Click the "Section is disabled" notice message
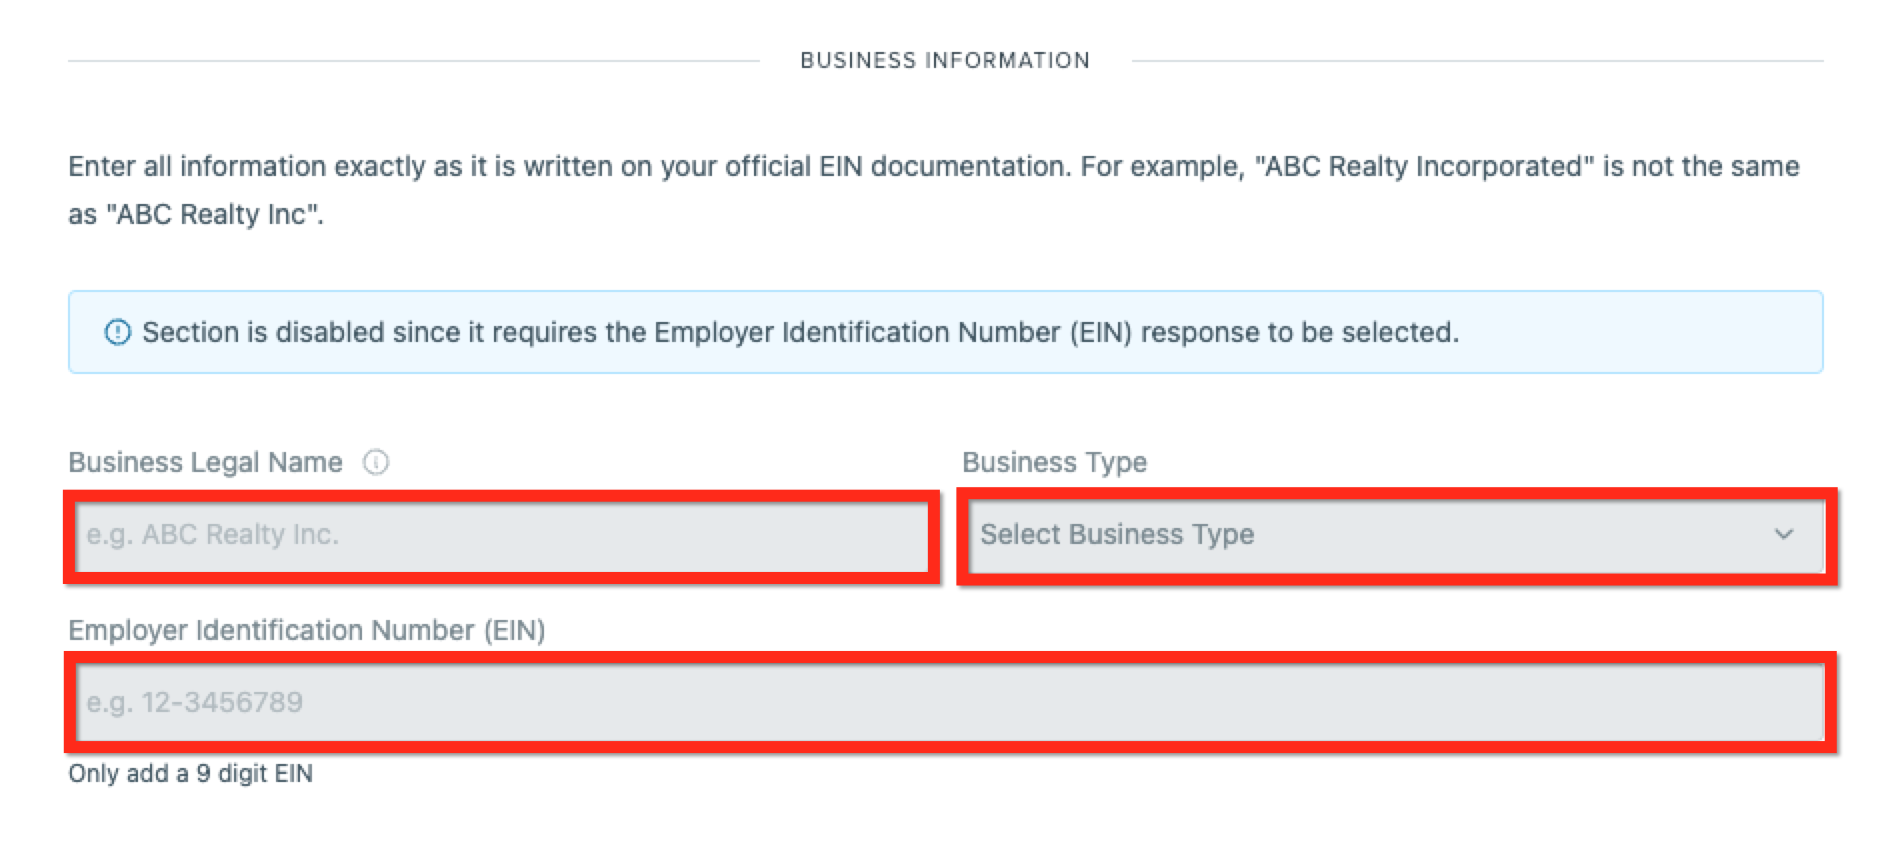This screenshot has height=862, width=1888. (x=800, y=332)
